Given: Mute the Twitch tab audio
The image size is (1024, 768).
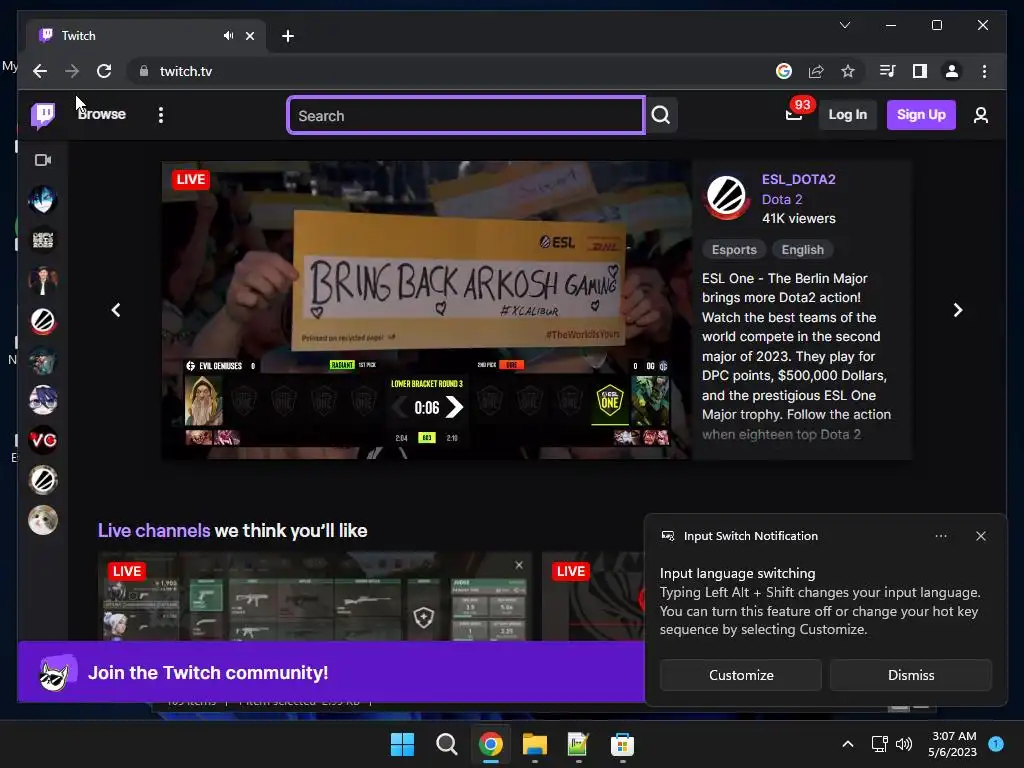Looking at the screenshot, I should (x=228, y=36).
